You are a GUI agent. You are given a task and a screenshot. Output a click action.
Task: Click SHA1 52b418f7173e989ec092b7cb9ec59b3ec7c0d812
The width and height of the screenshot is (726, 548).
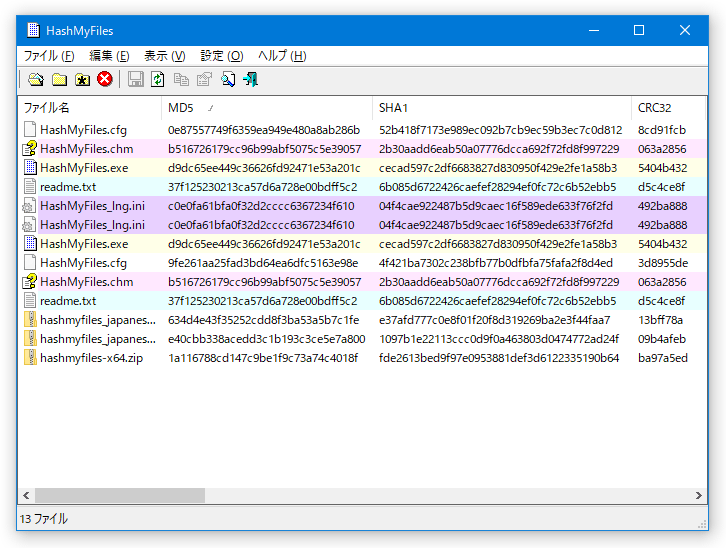point(501,130)
